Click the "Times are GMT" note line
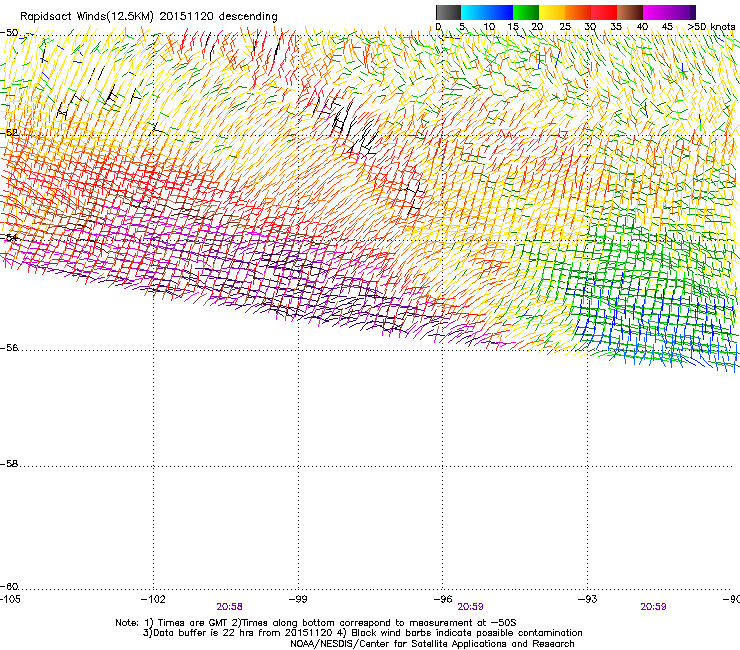Viewport: 740px width, 650px height. coord(316,623)
